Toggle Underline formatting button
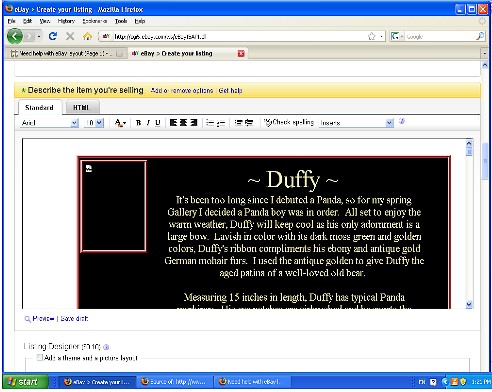 (158, 123)
